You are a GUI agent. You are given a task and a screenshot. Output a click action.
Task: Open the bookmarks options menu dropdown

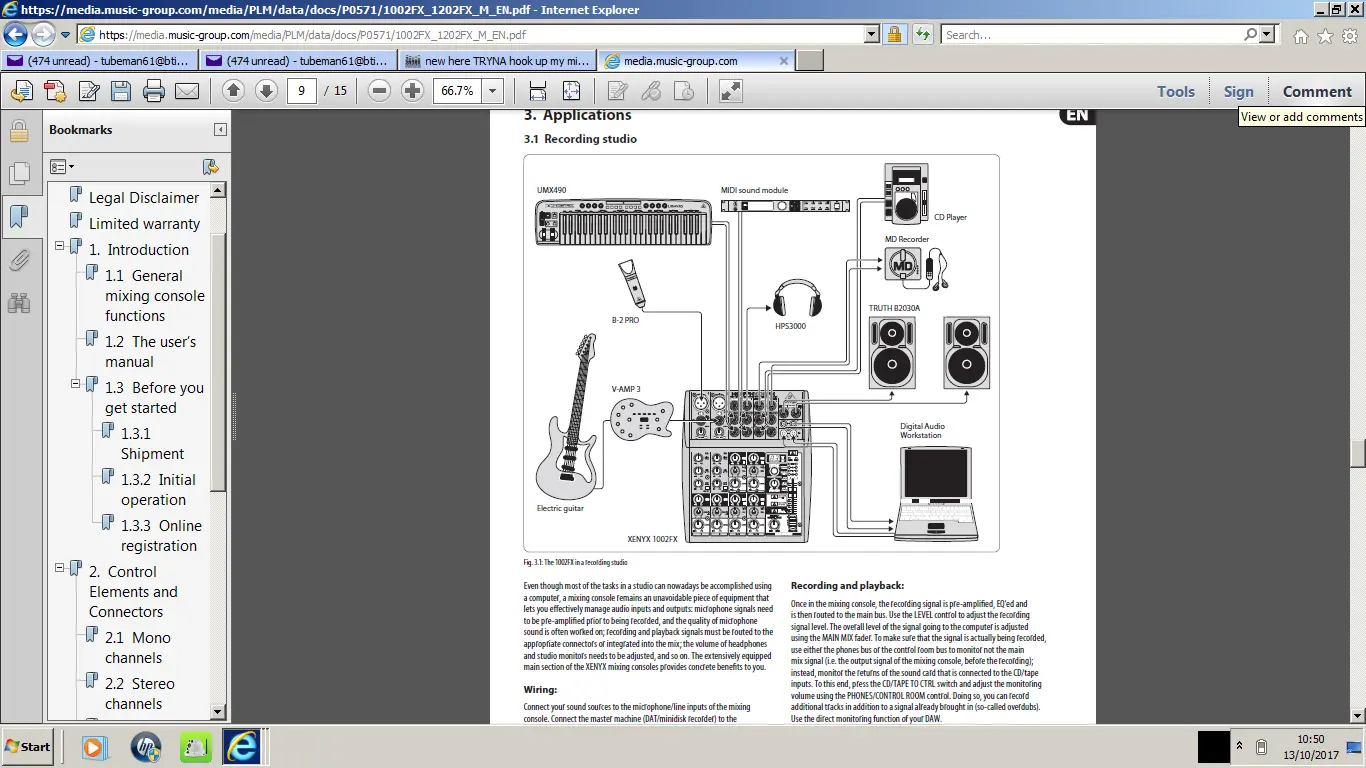click(x=62, y=167)
